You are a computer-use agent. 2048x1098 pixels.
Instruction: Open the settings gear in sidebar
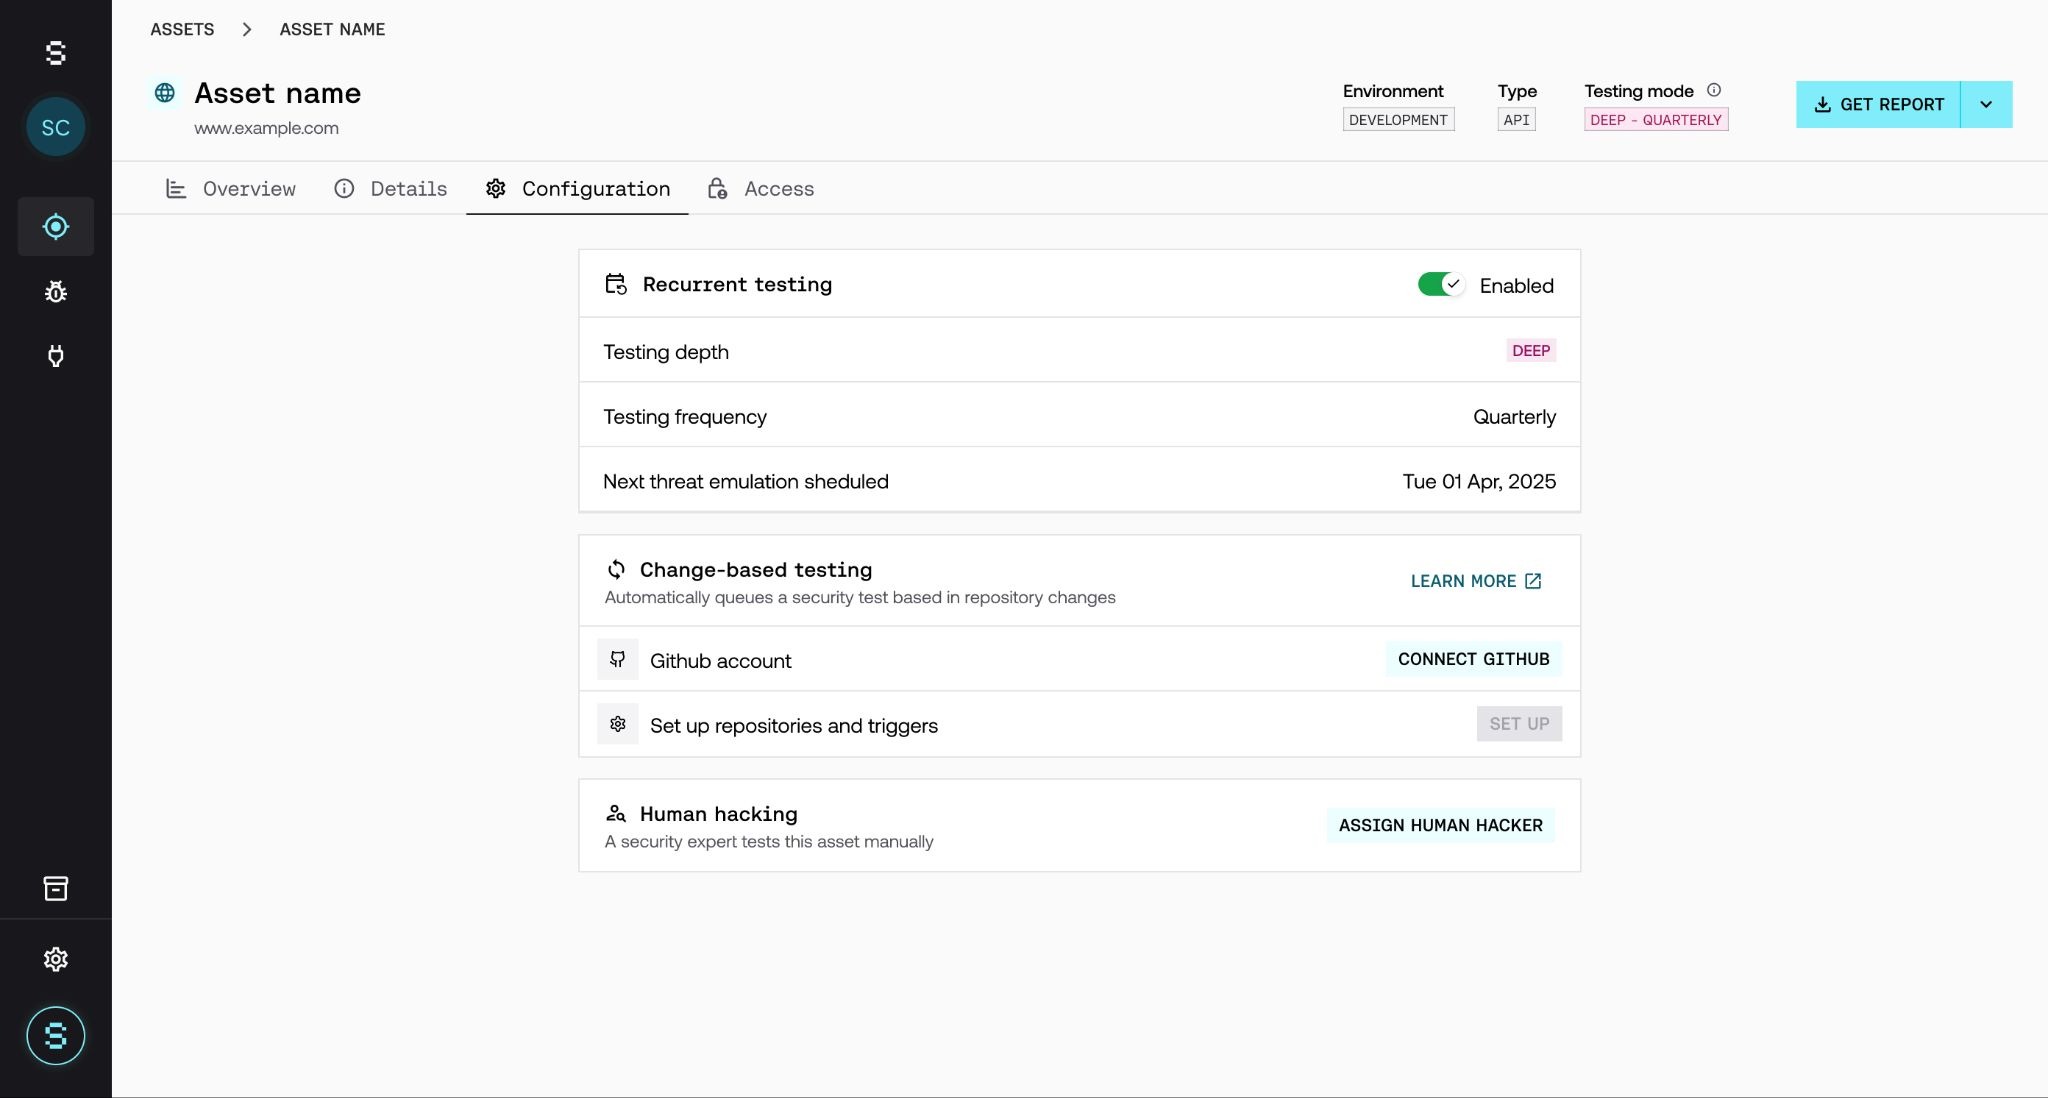[56, 959]
